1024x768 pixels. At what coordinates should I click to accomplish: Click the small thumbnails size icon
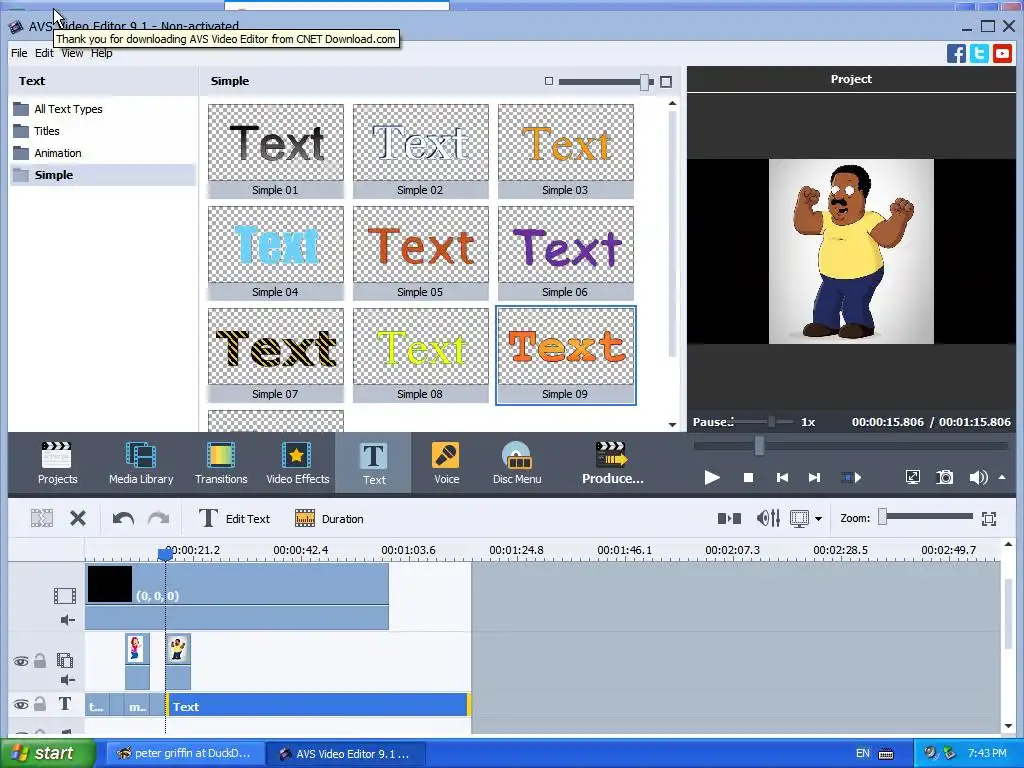(549, 81)
